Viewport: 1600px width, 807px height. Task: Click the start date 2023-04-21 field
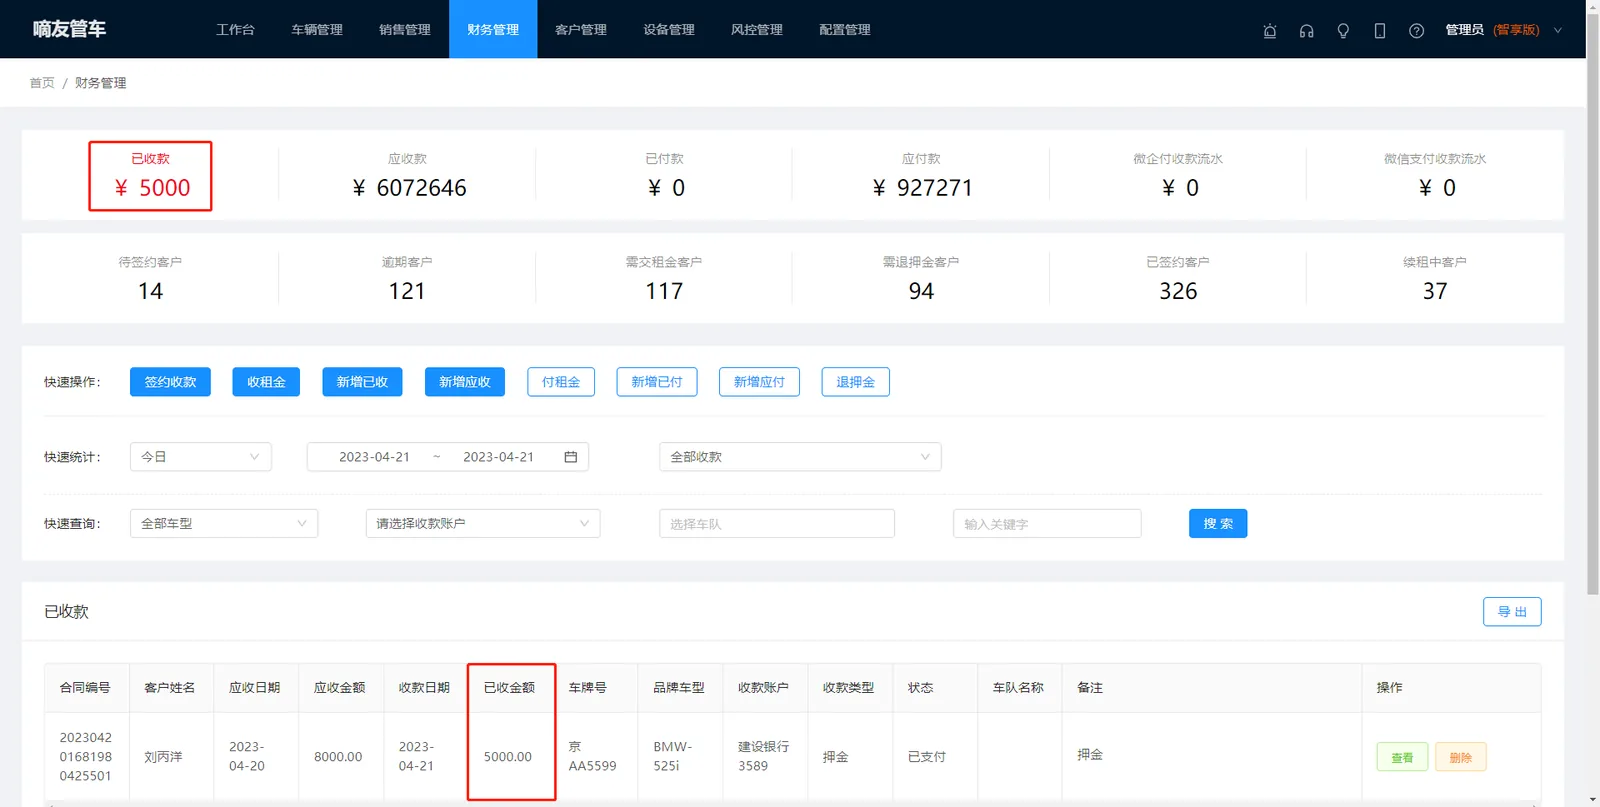[374, 457]
